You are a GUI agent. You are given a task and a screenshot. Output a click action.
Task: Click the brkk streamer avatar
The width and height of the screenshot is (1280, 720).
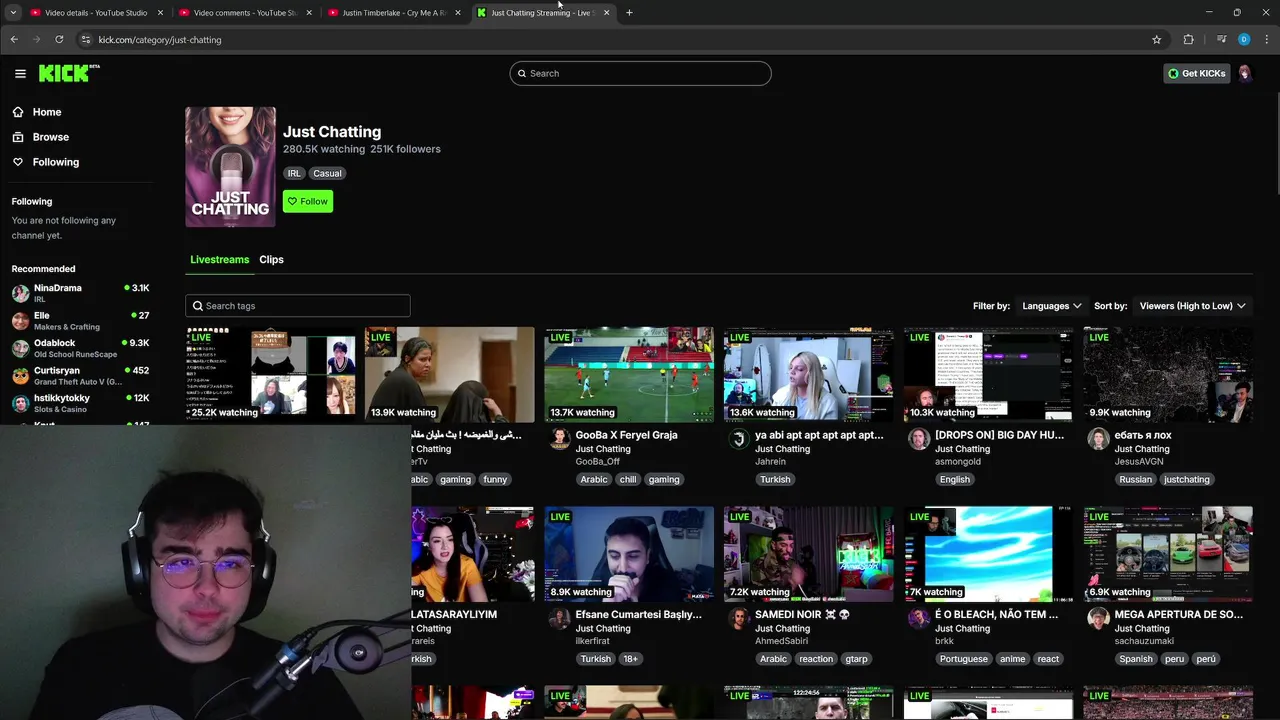(919, 618)
